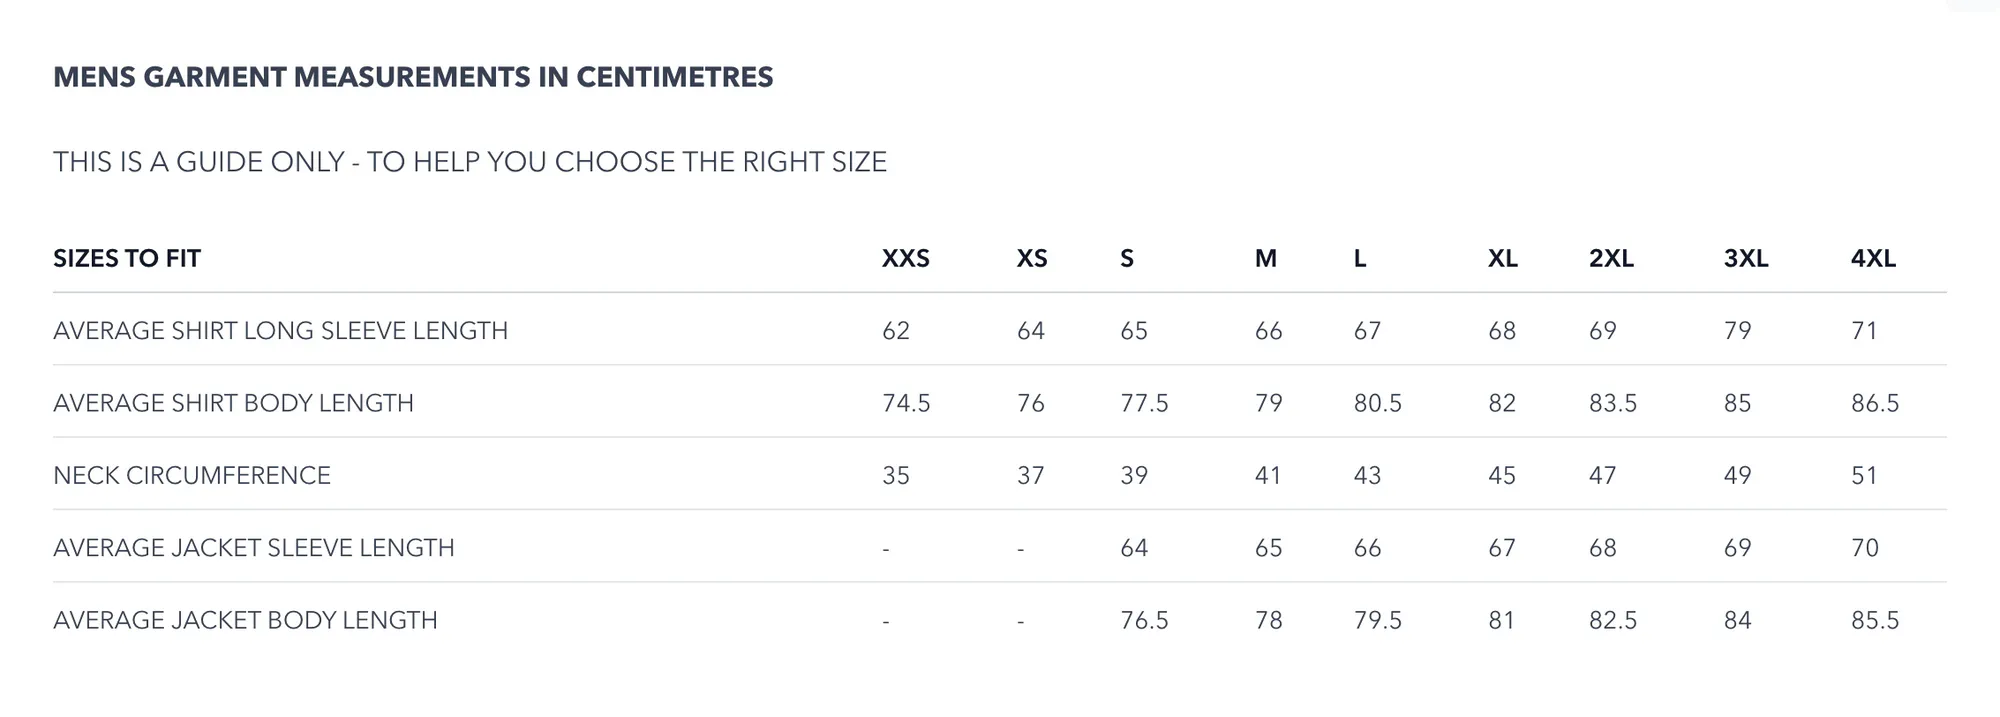The height and width of the screenshot is (717, 2000).
Task: Click the 74.5 shirt body length value
Action: pos(906,403)
